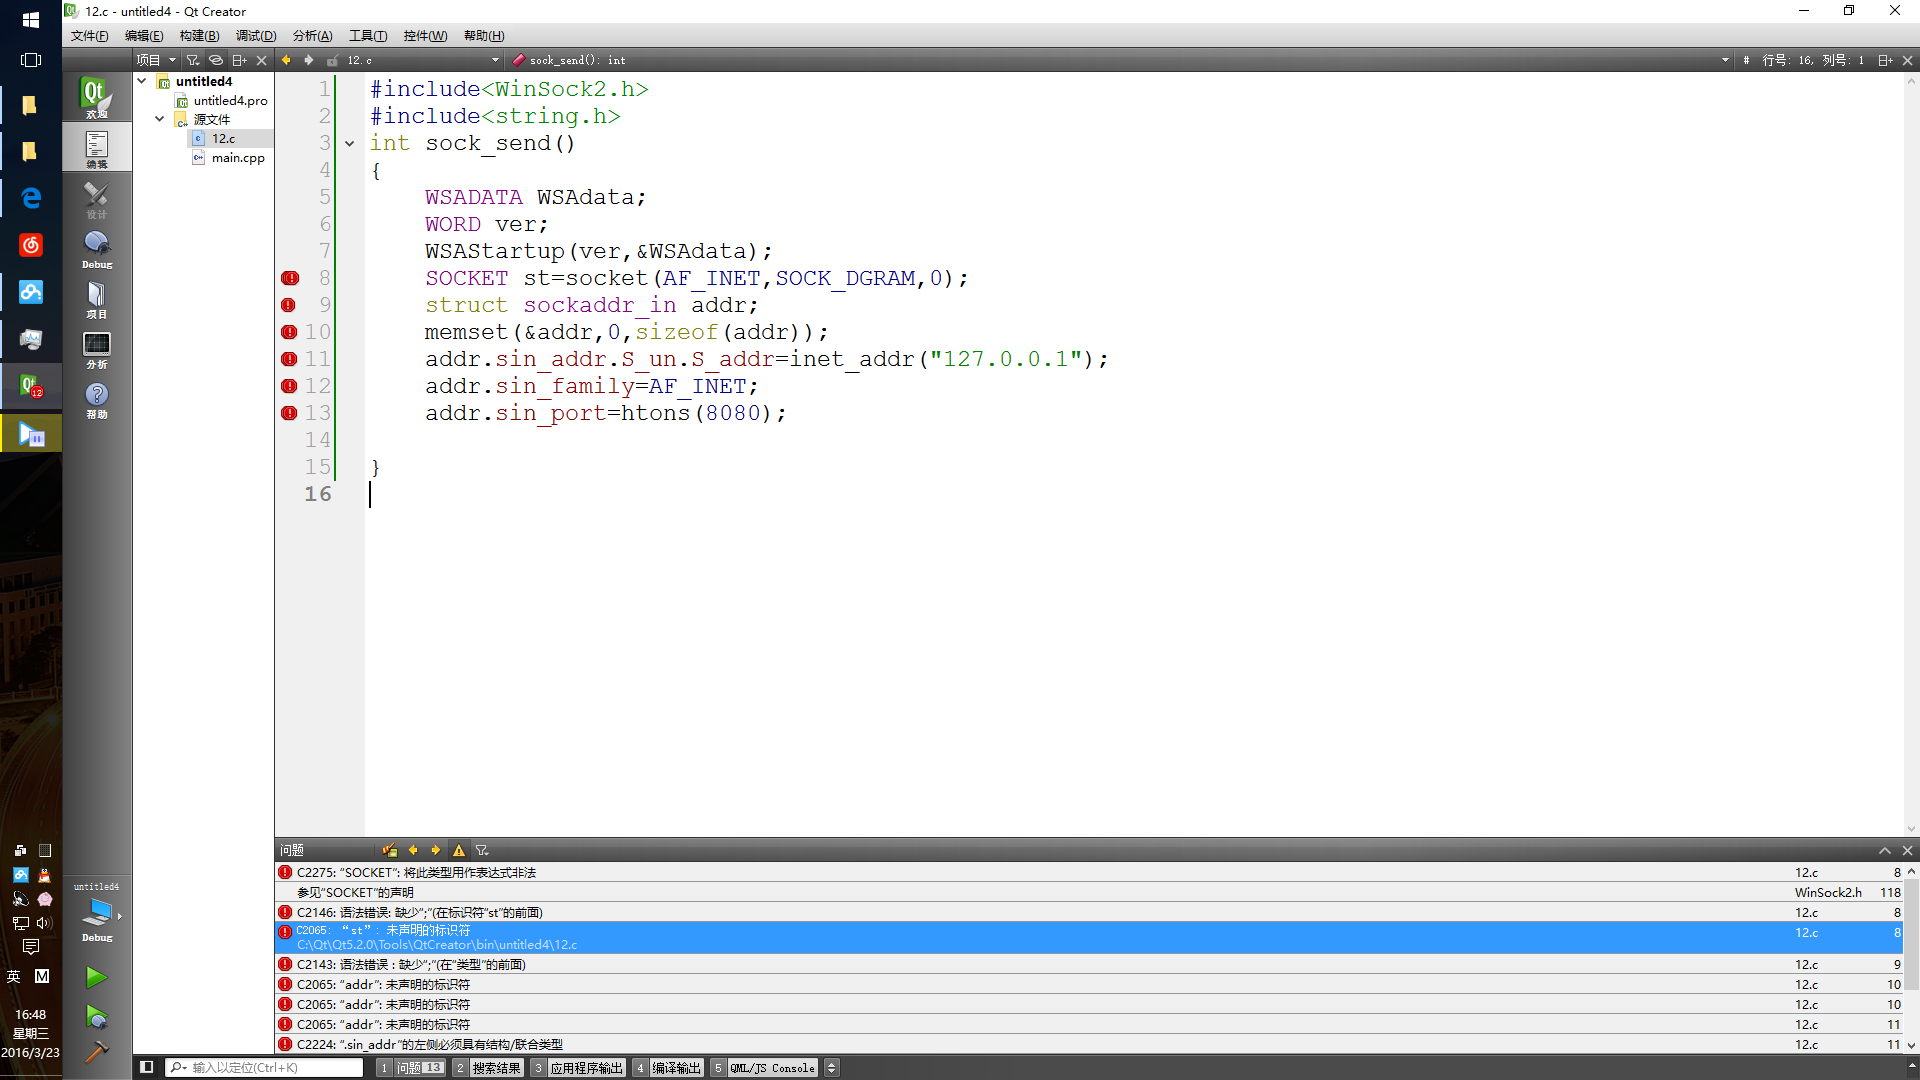Toggle the left sidebar visibility button
This screenshot has height=1080, width=1920.
(147, 1067)
